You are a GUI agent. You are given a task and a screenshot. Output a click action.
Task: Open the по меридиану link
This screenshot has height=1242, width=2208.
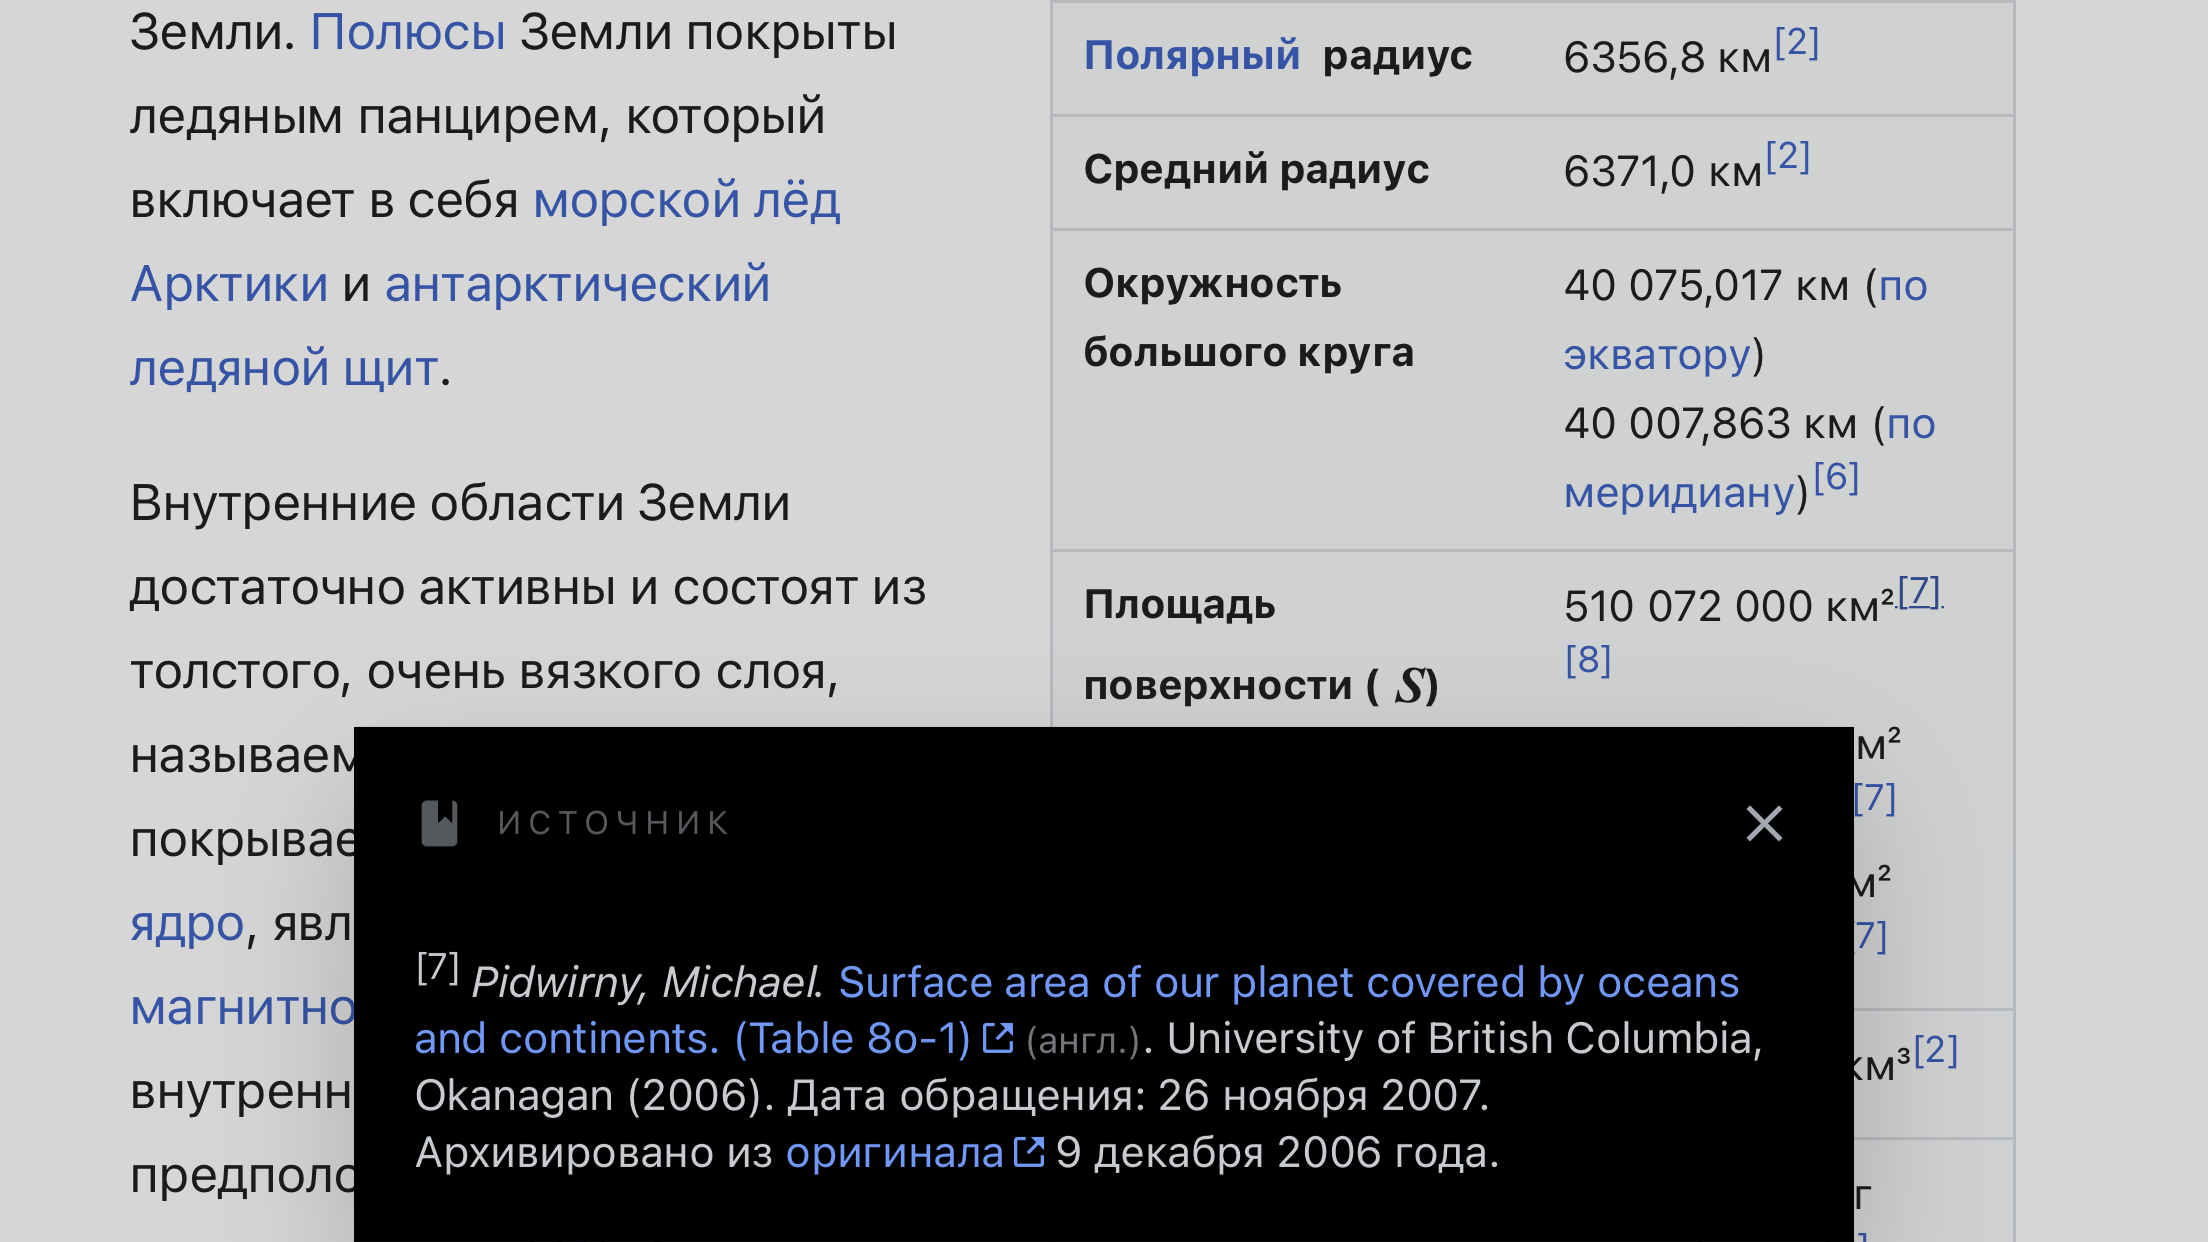click(x=1750, y=458)
